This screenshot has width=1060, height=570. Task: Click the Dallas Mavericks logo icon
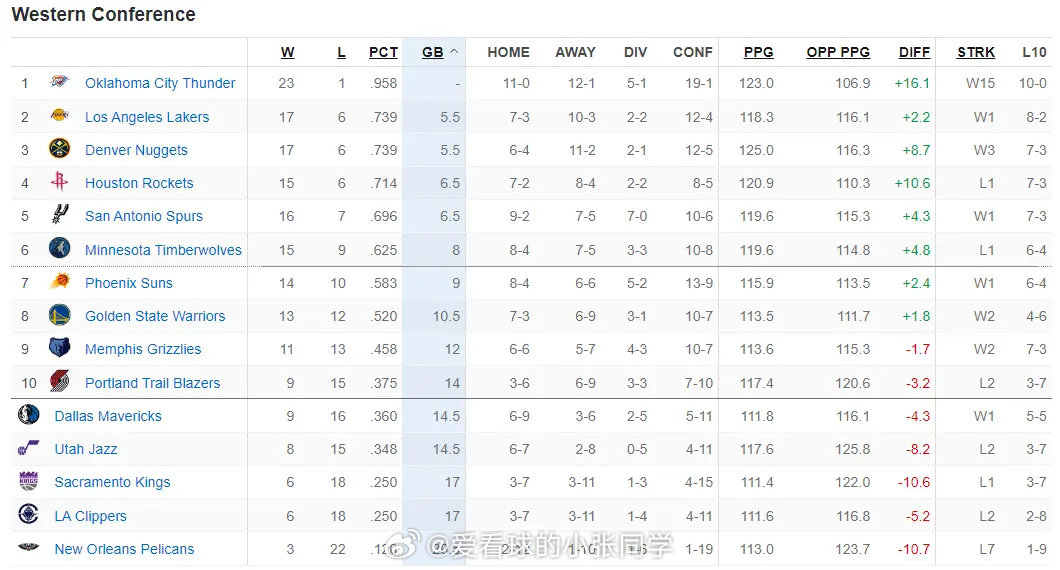[x=28, y=414]
